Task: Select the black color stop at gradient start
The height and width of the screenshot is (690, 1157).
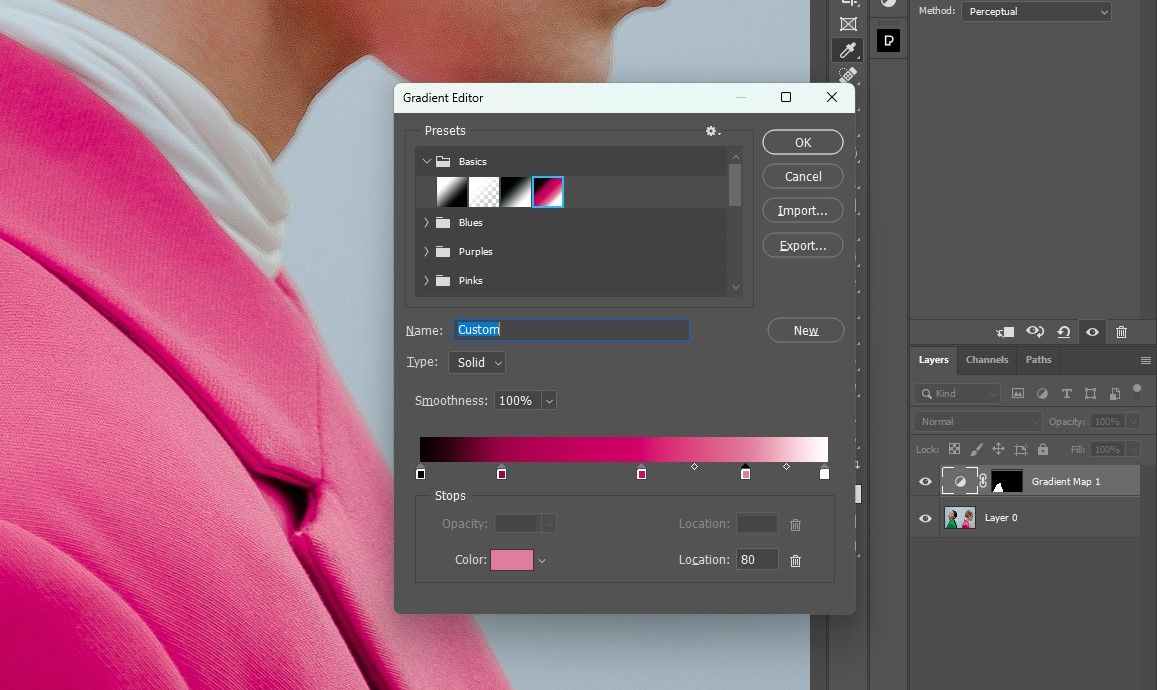Action: click(x=421, y=472)
